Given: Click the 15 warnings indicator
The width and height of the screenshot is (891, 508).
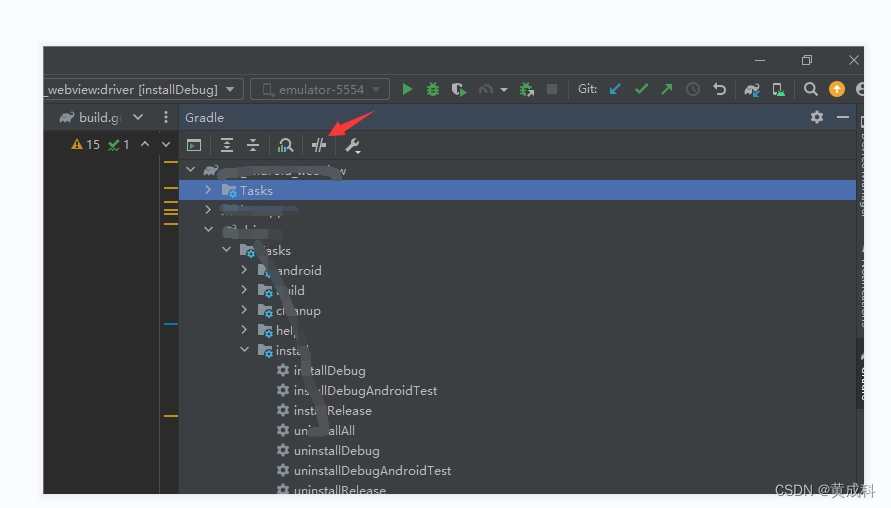Looking at the screenshot, I should pyautogui.click(x=85, y=144).
